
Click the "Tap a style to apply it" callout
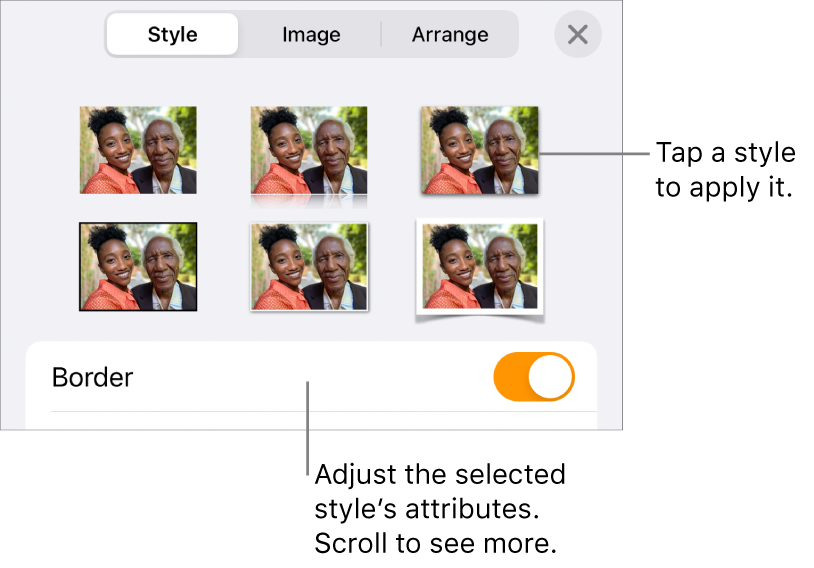point(724,170)
